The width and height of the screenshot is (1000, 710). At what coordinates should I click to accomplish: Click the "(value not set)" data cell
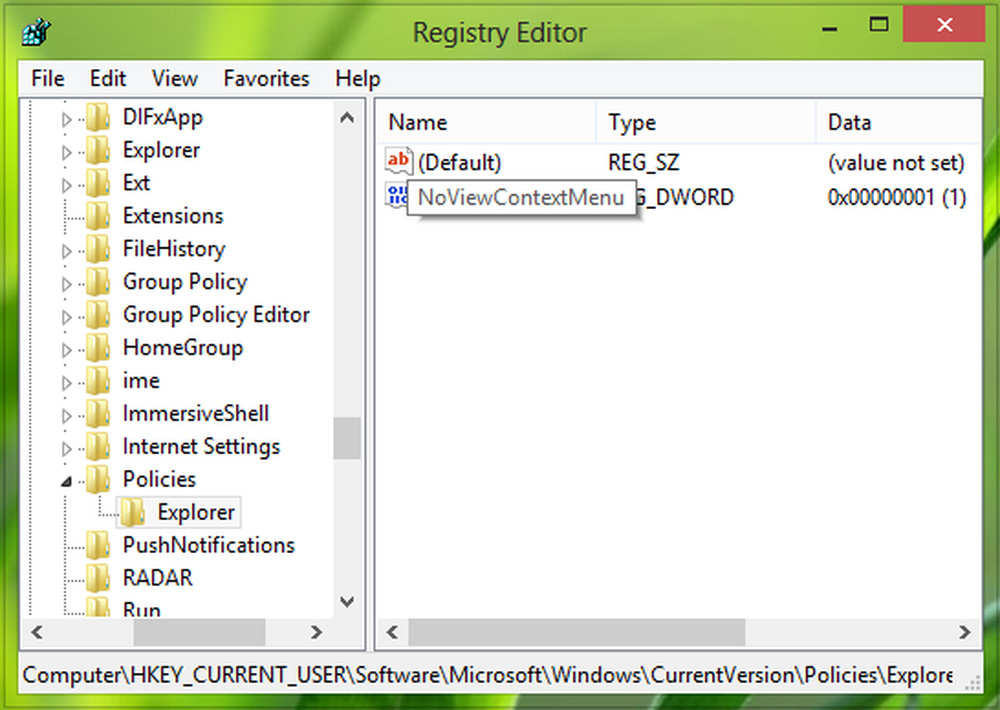coord(896,163)
